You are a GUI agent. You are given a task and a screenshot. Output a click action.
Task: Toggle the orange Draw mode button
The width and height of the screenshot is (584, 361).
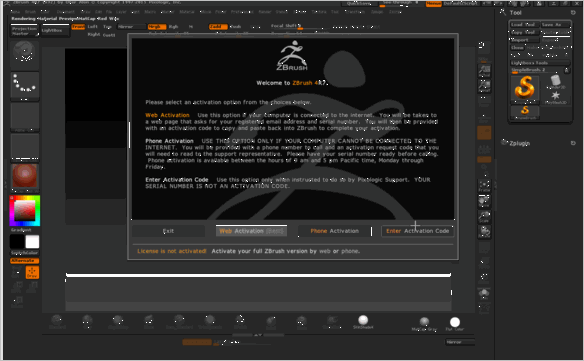(x=32, y=273)
